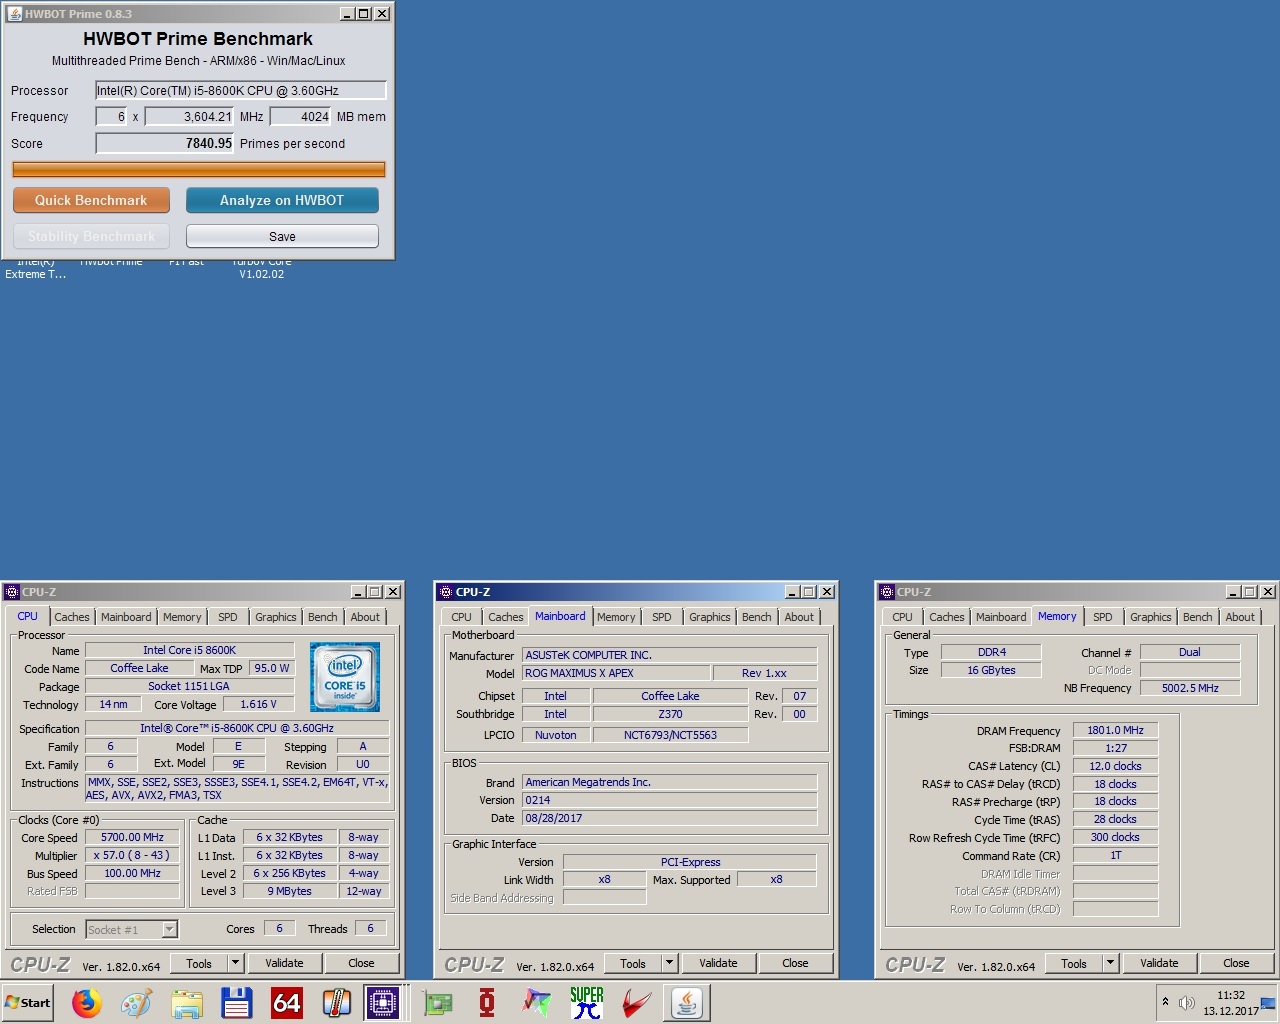Click Validate in the left CPU-Z window
Image resolution: width=1280 pixels, height=1024 pixels.
284,963
